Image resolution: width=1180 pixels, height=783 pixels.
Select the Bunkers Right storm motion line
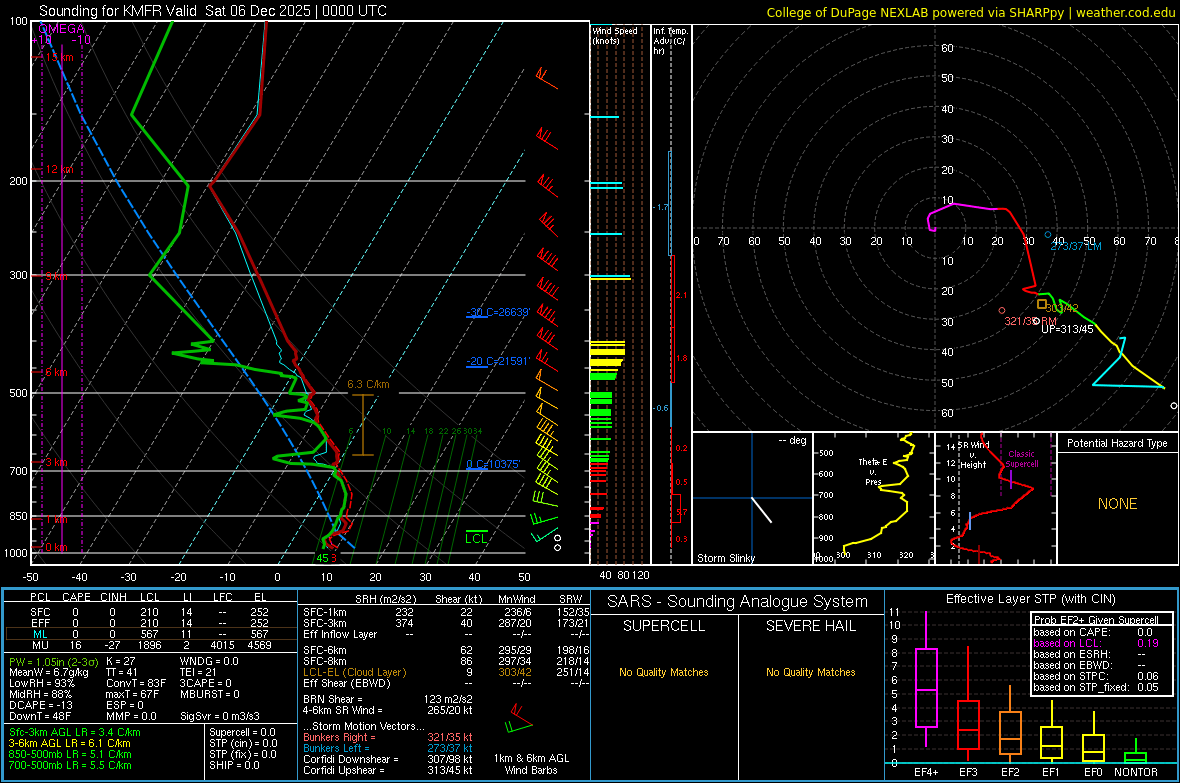click(388, 738)
